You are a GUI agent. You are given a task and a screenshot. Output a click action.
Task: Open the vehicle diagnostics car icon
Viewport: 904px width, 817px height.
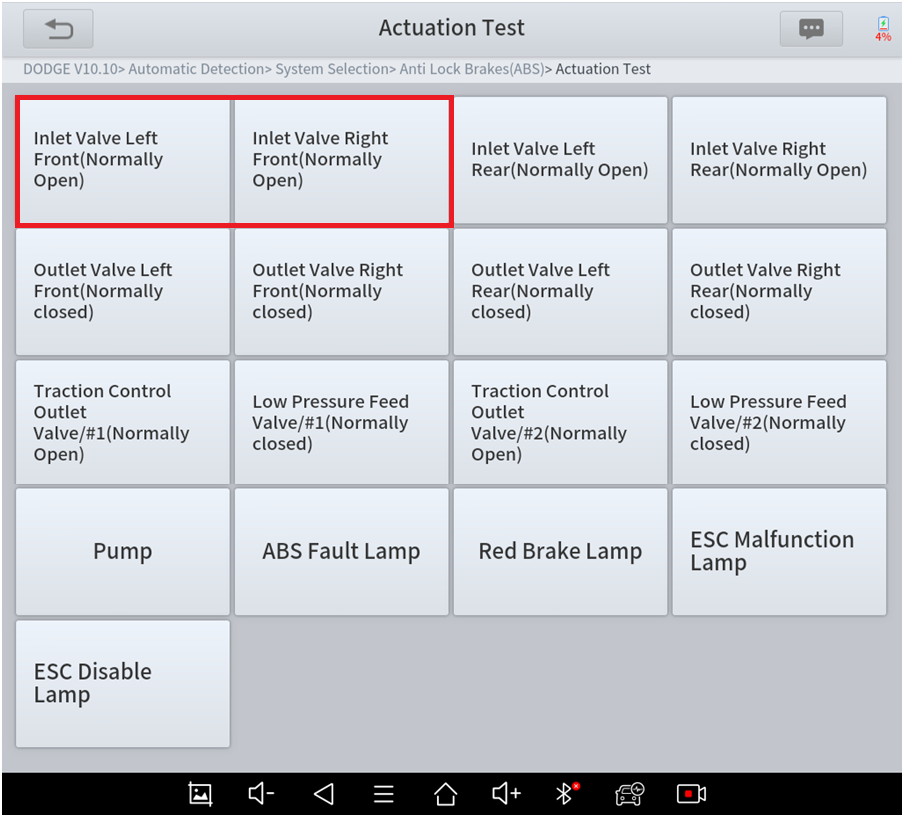(629, 794)
